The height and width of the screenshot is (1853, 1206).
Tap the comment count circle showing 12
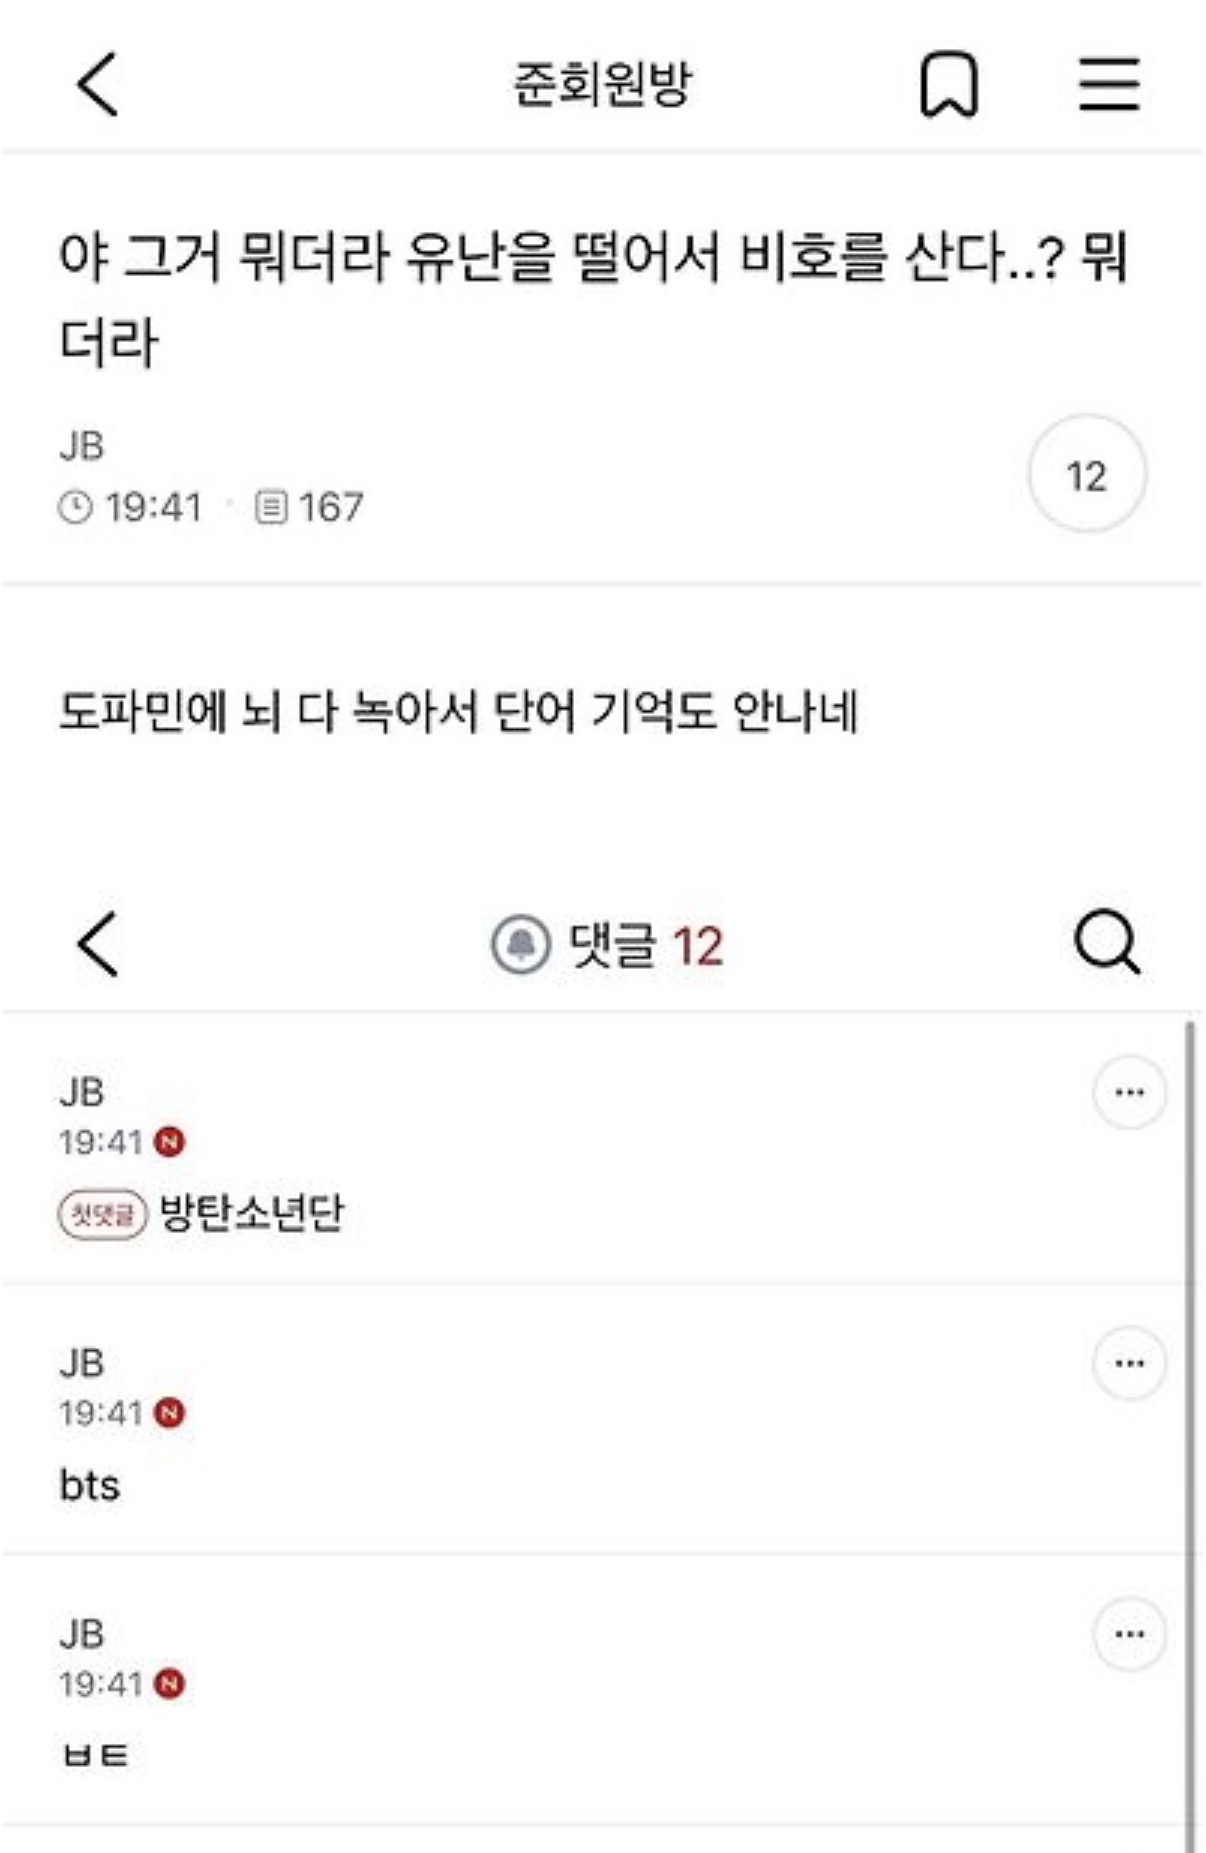1086,475
